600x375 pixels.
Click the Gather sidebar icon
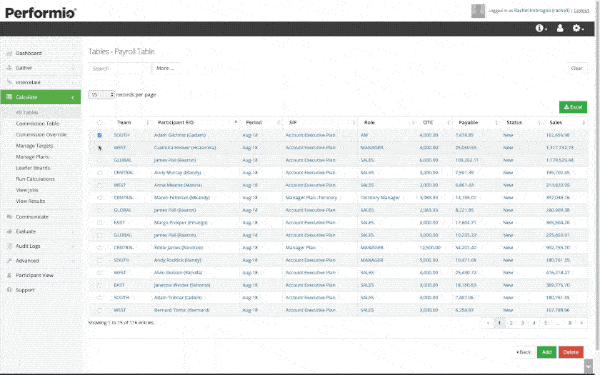10,68
